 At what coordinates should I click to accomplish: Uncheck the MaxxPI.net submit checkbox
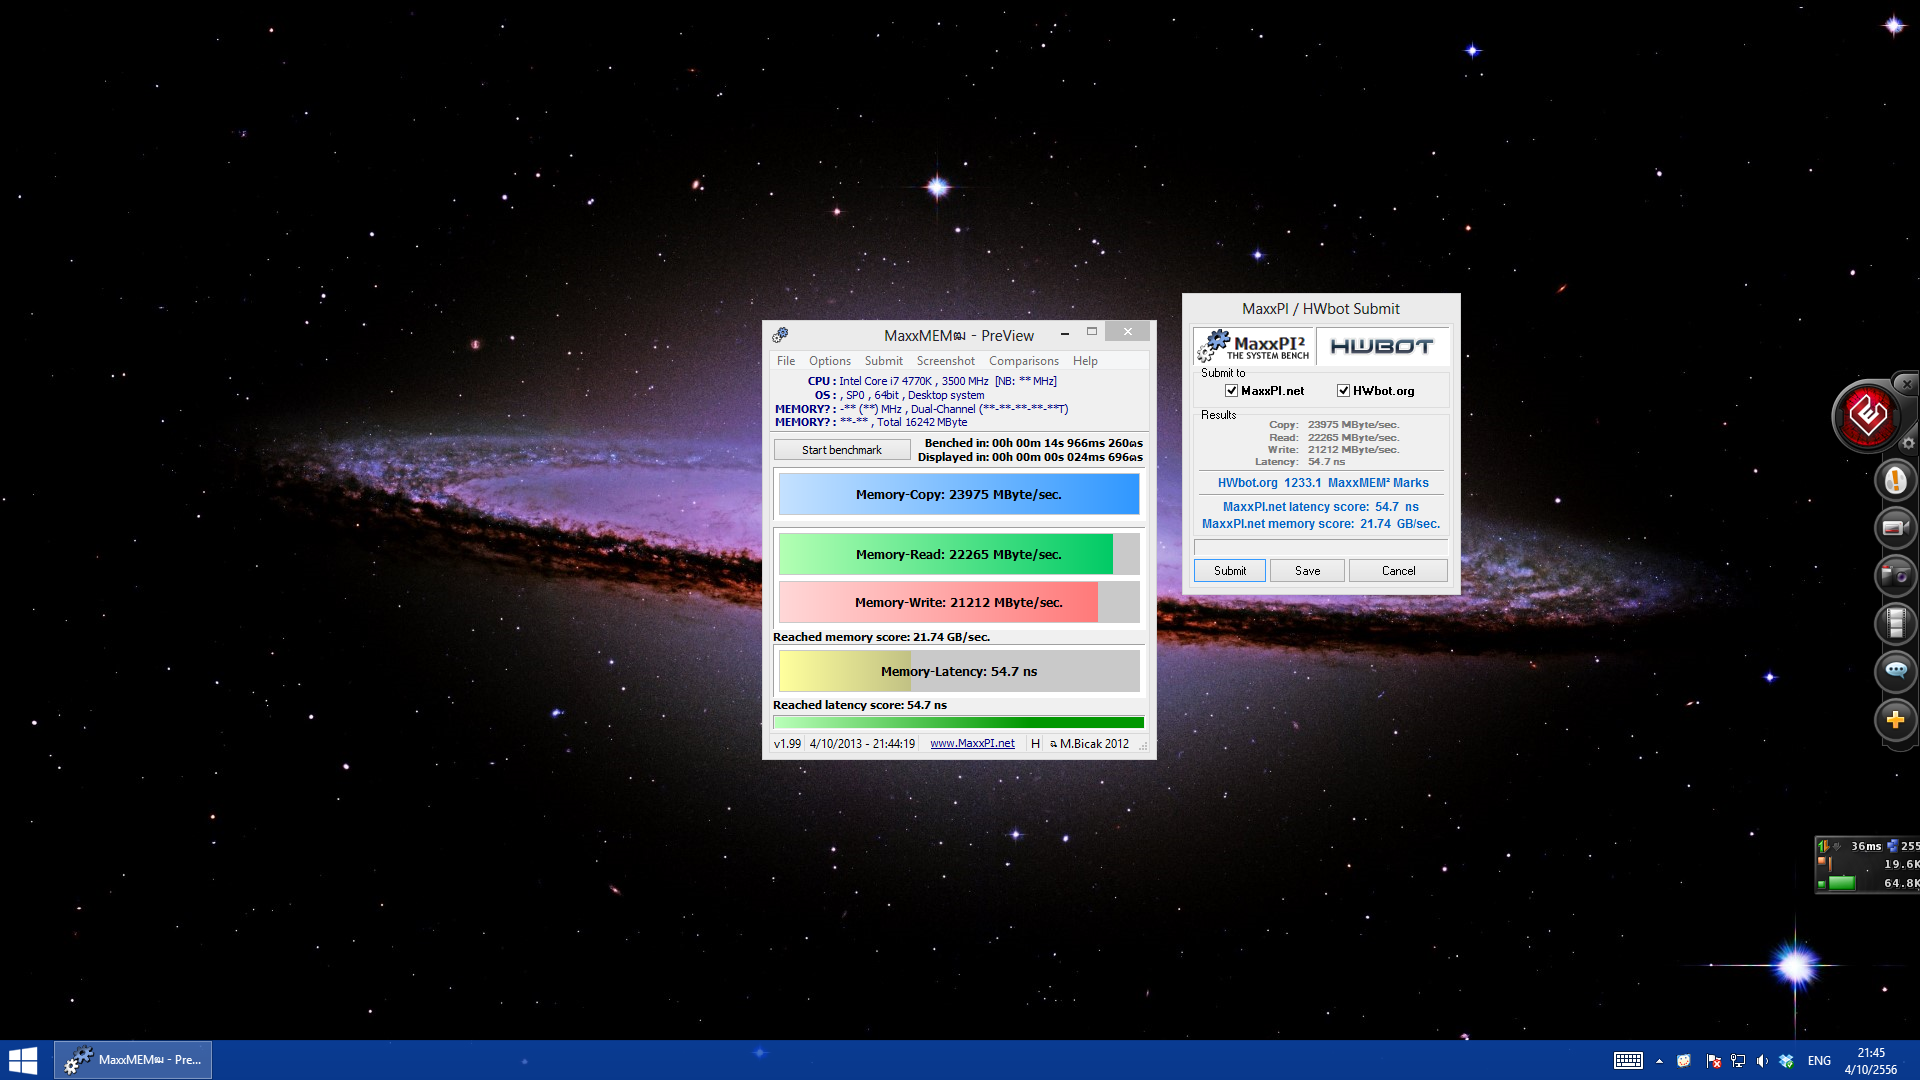pos(1231,391)
